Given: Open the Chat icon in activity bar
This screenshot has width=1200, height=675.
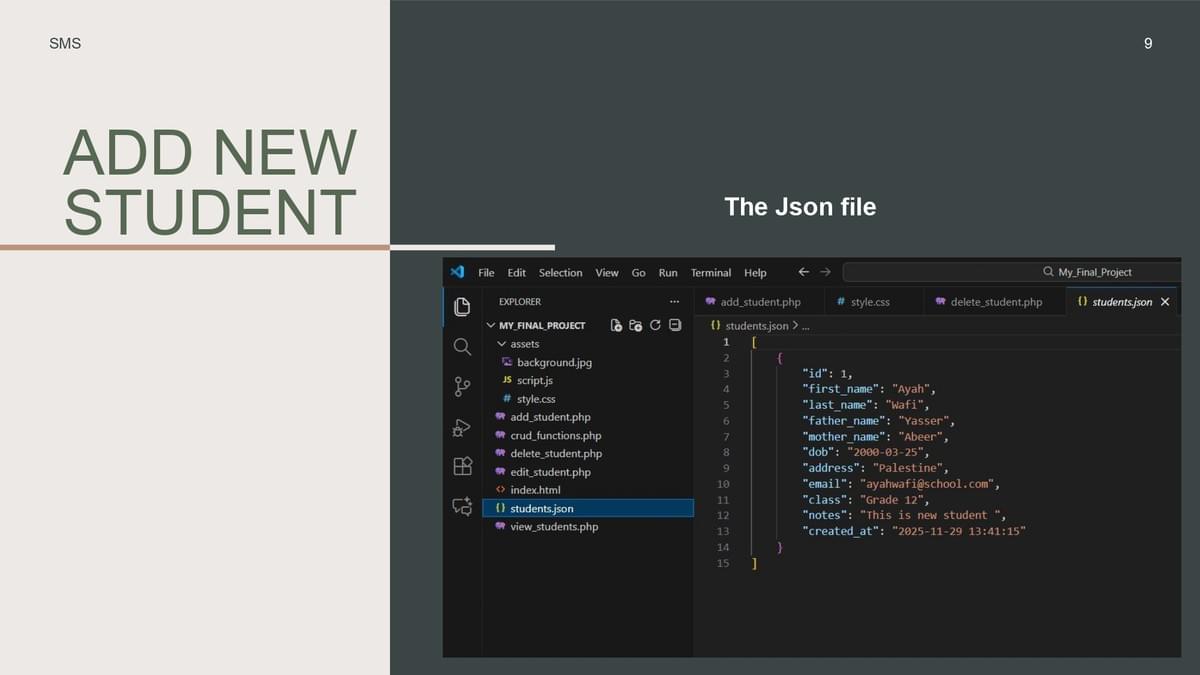Looking at the screenshot, I should click(x=462, y=507).
